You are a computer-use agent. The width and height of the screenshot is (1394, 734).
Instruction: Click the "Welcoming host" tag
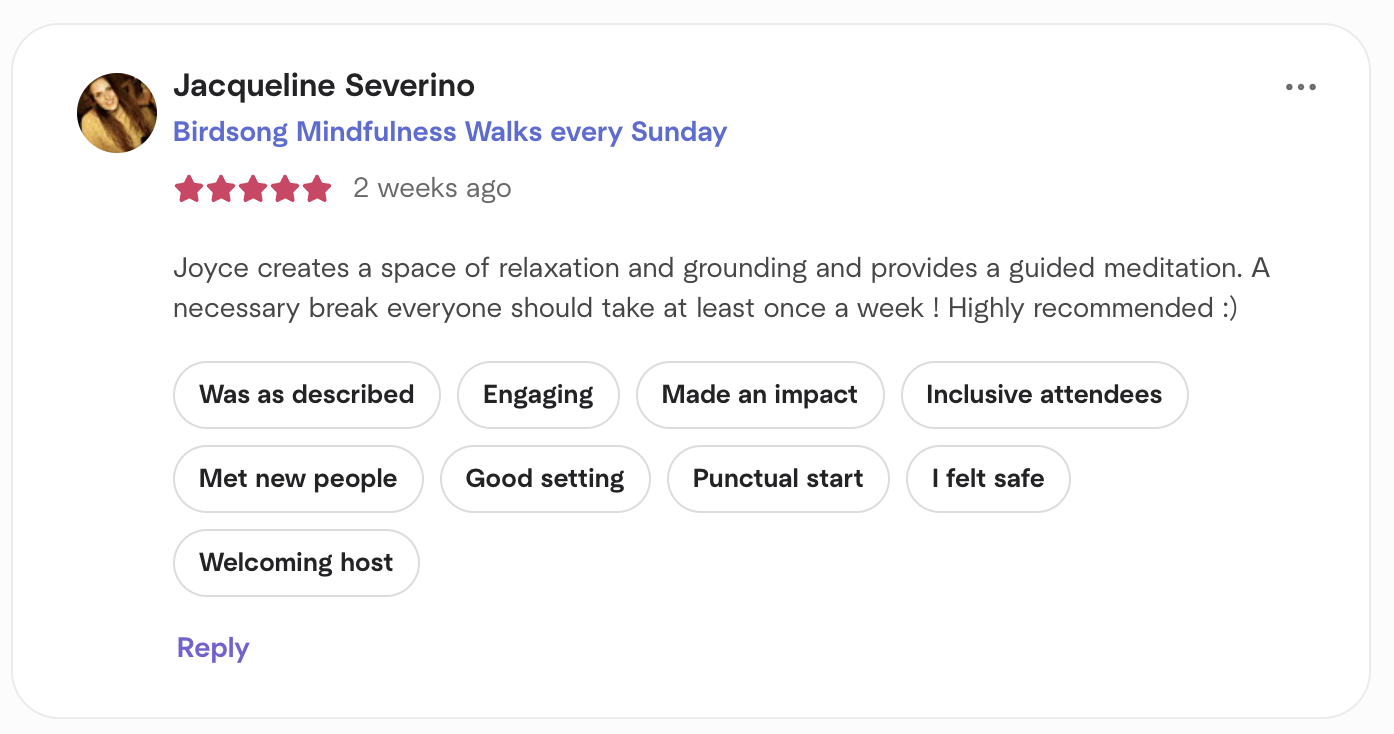(296, 563)
